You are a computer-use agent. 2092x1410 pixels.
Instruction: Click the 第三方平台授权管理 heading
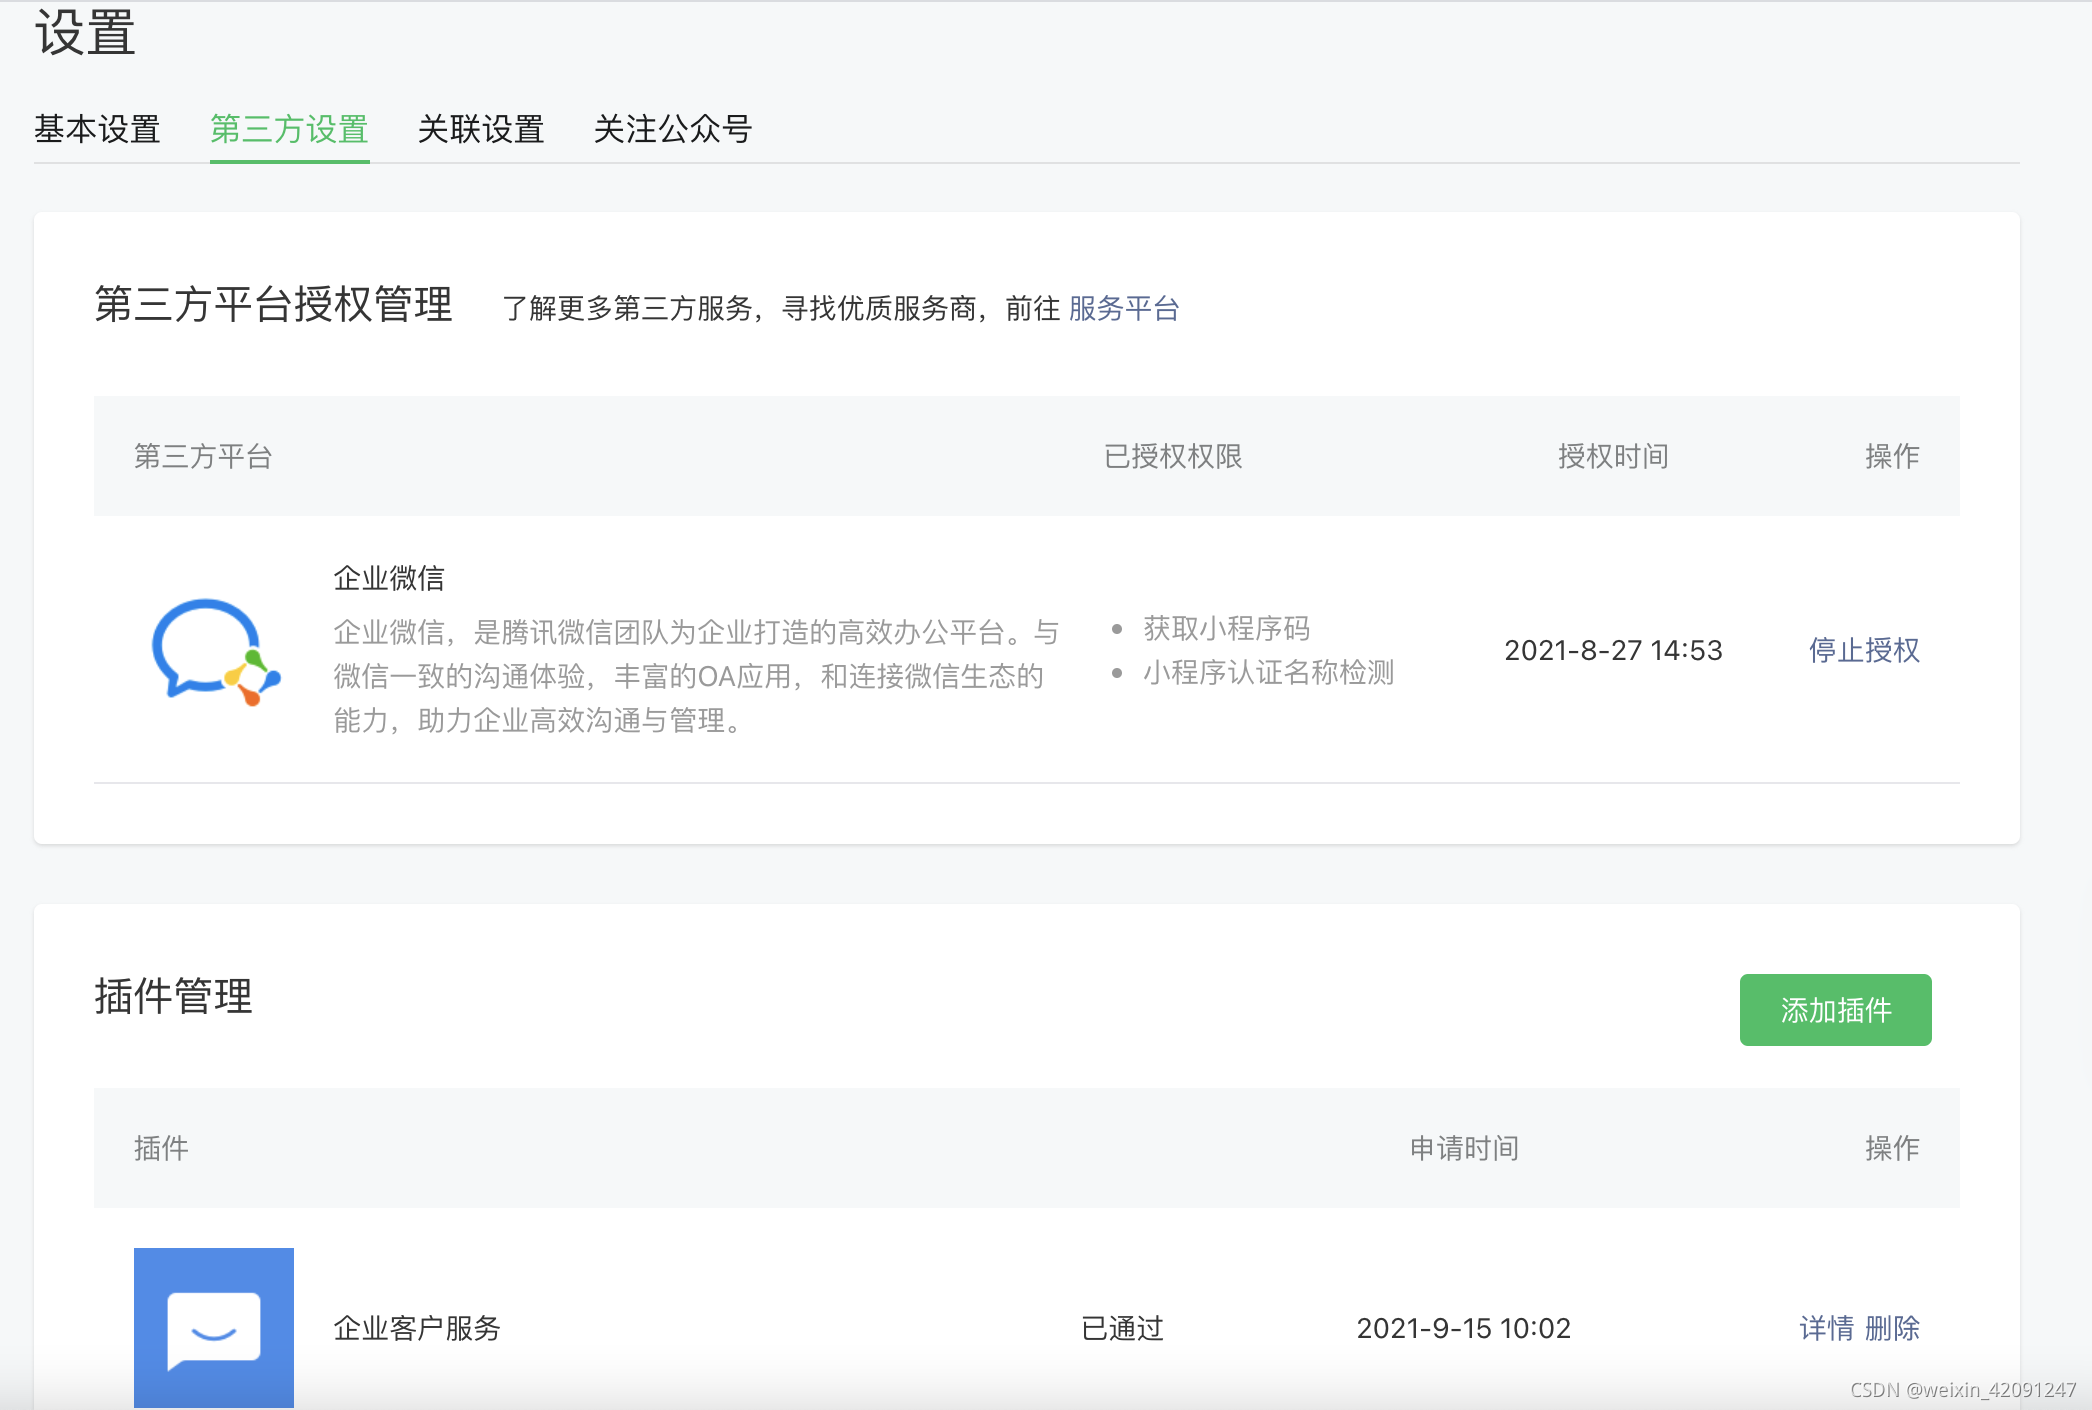[x=273, y=304]
